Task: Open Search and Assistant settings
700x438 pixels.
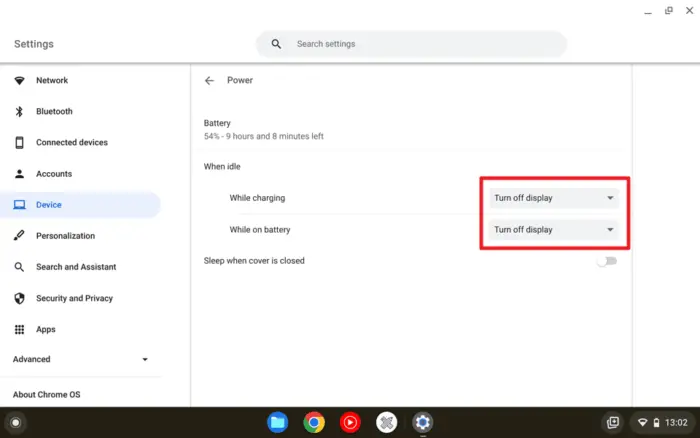Action: (x=80, y=267)
